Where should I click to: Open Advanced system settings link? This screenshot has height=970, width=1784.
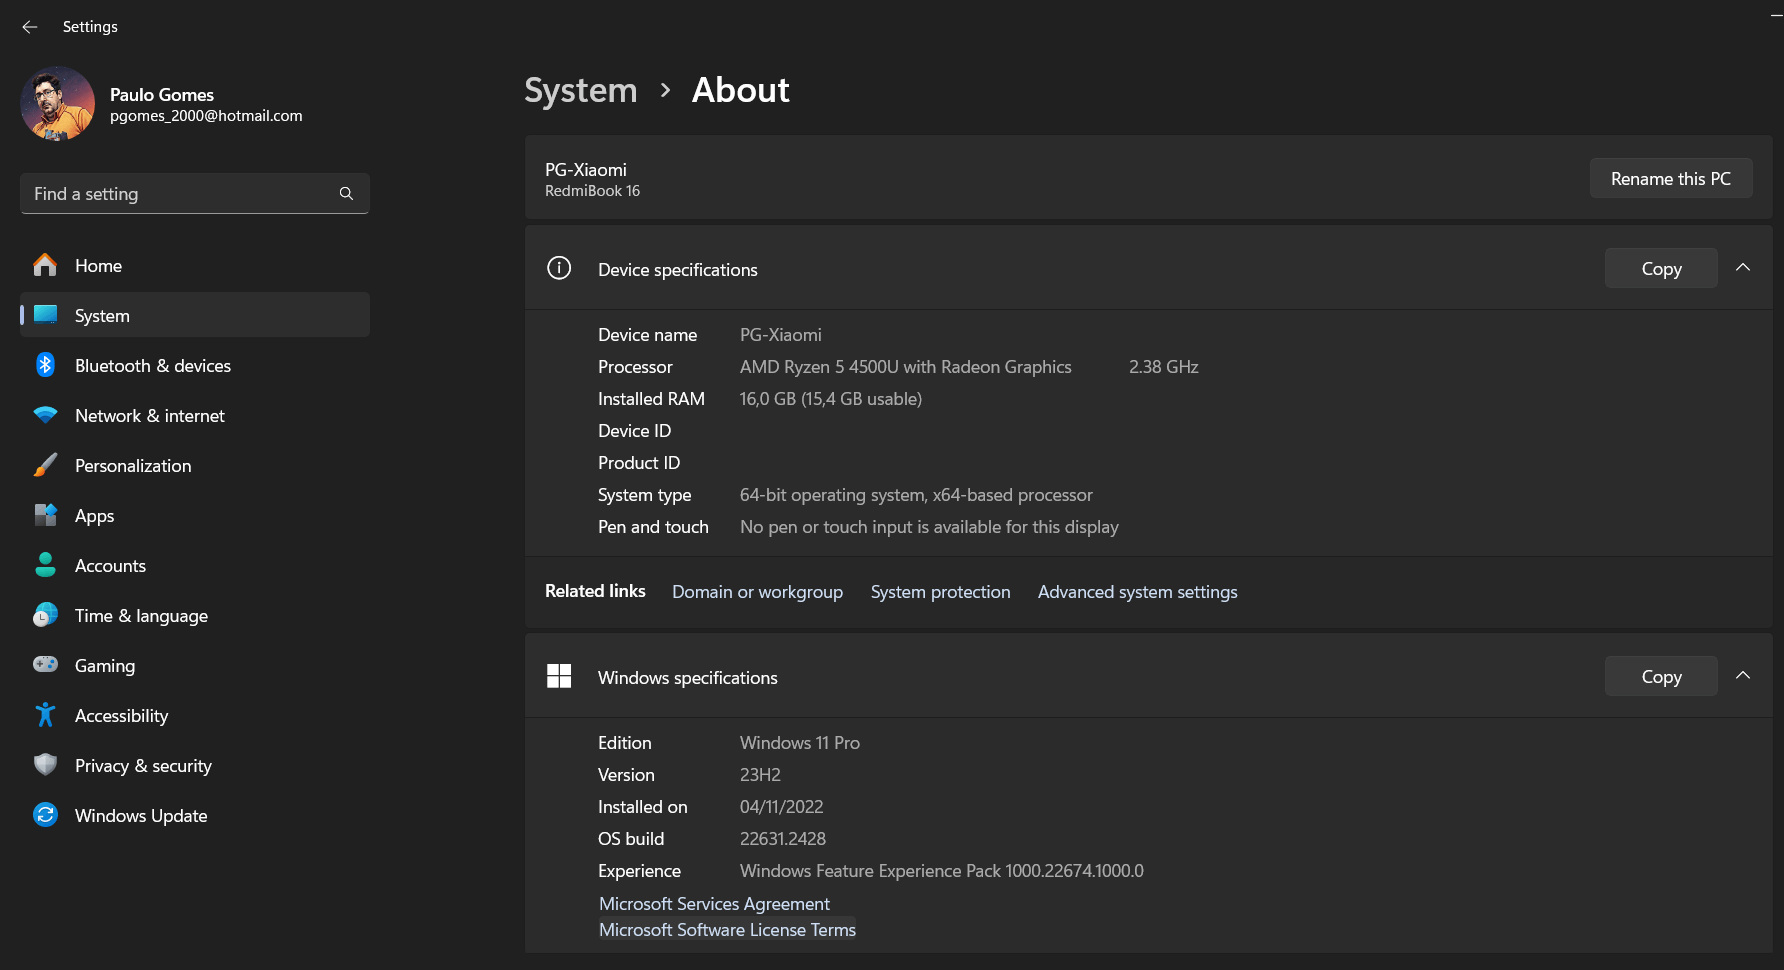1137,592
